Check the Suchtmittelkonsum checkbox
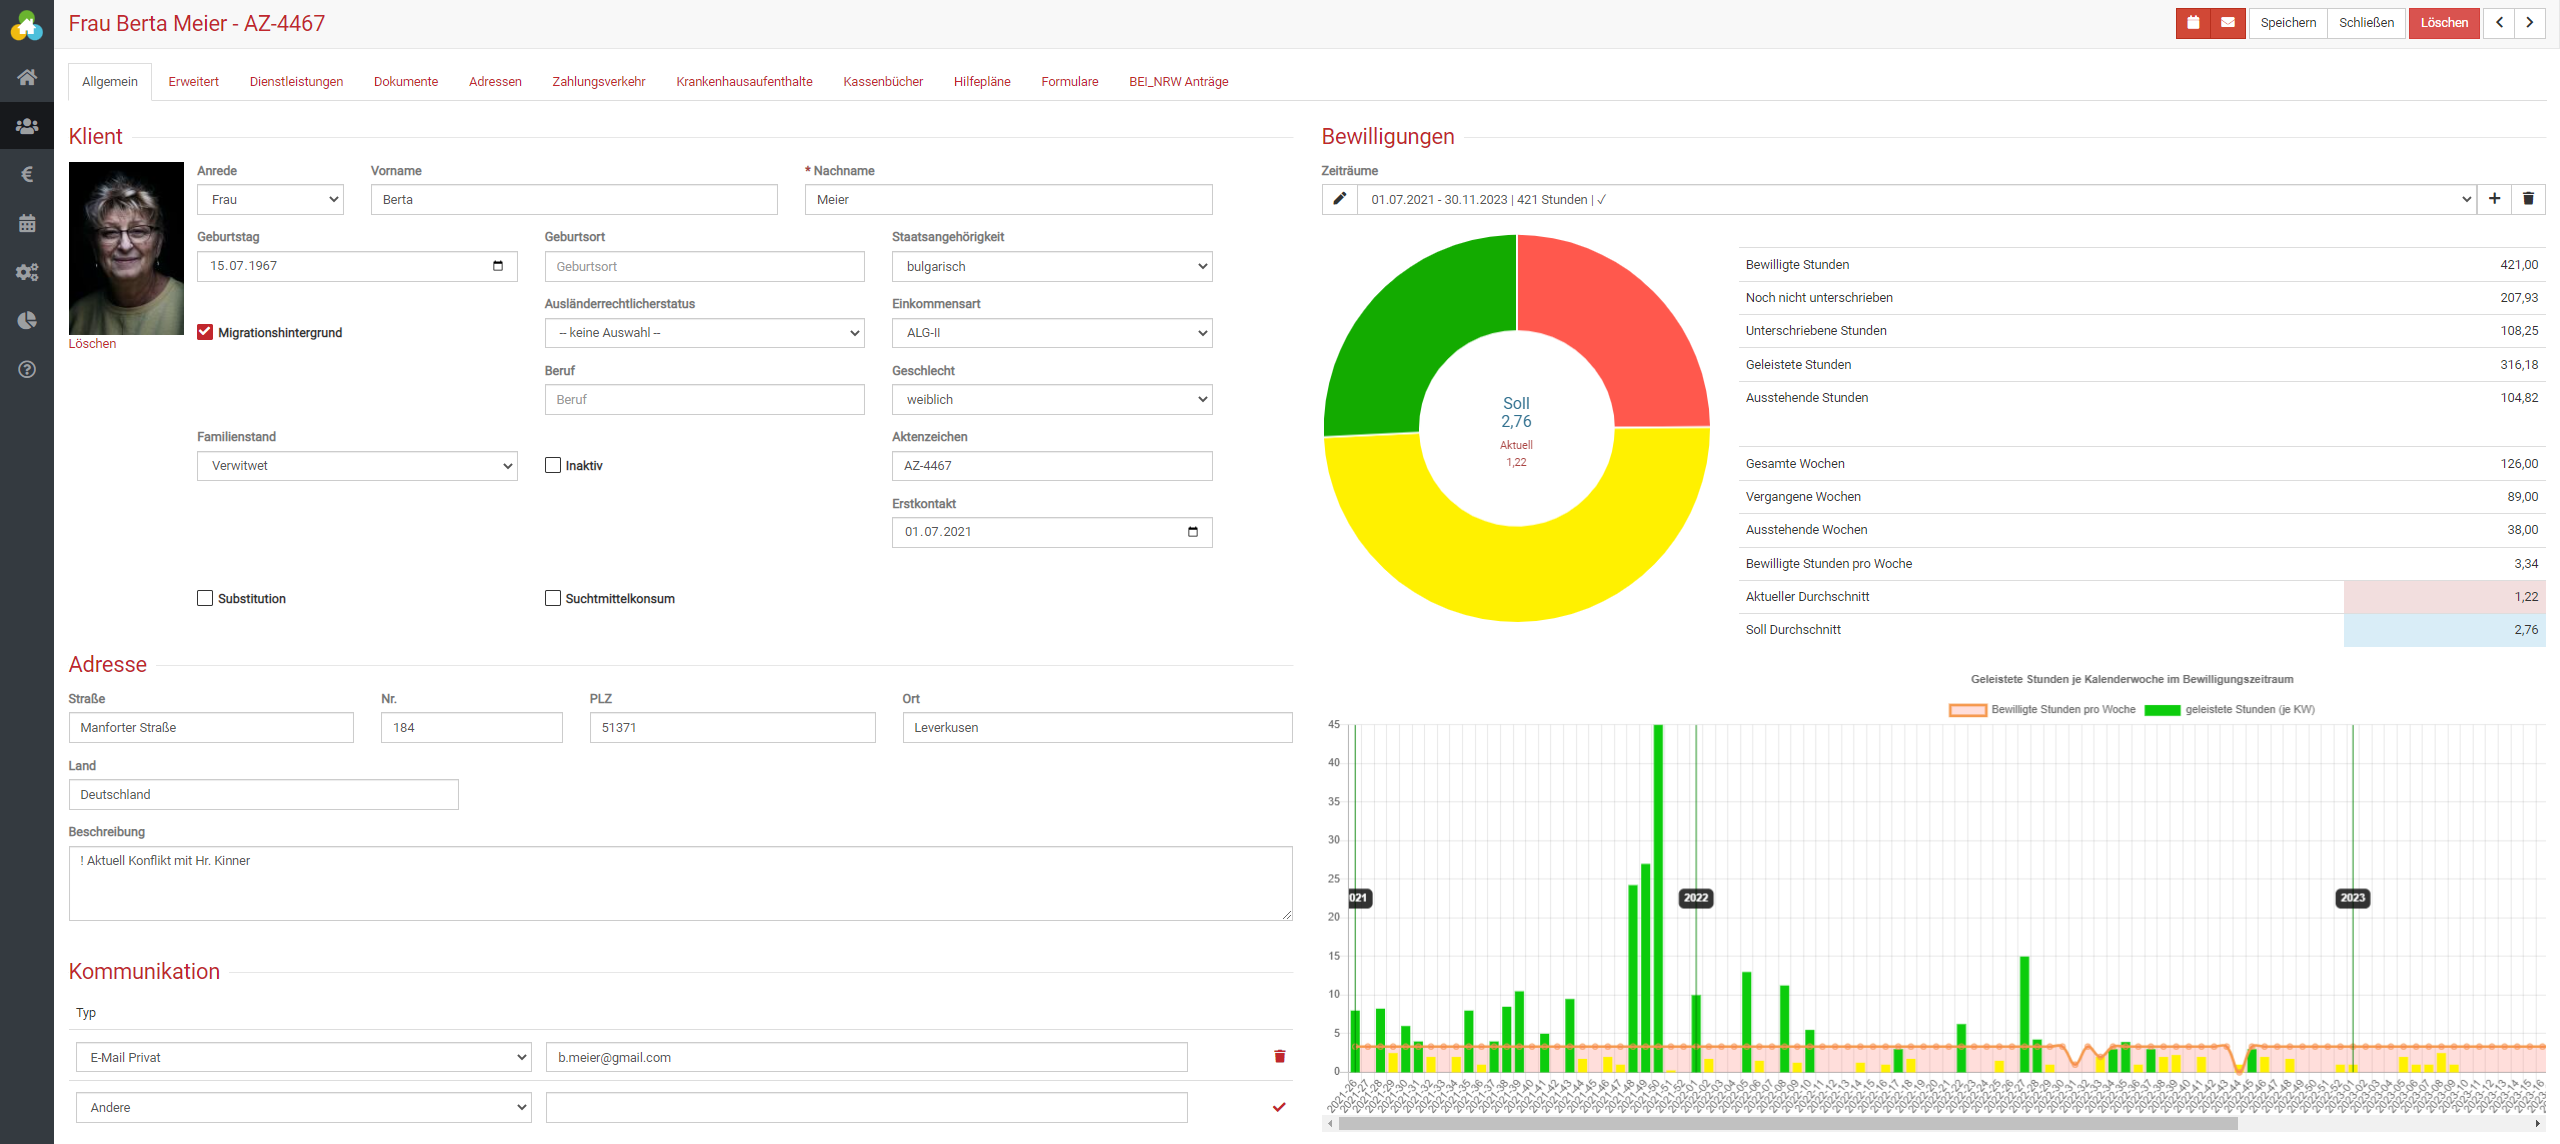This screenshot has width=2560, height=1144. click(553, 598)
